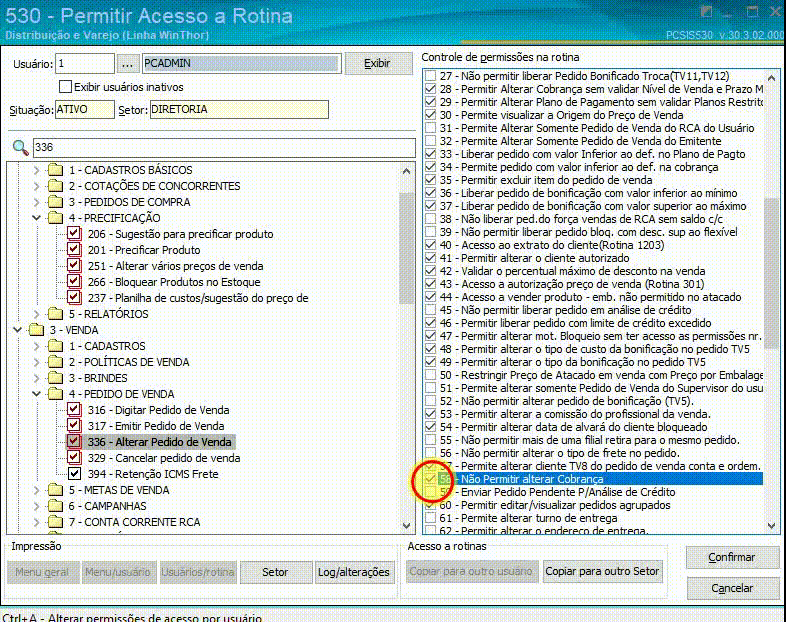
Task: Click the Setor field showing DIRETORIA
Action: point(239,109)
